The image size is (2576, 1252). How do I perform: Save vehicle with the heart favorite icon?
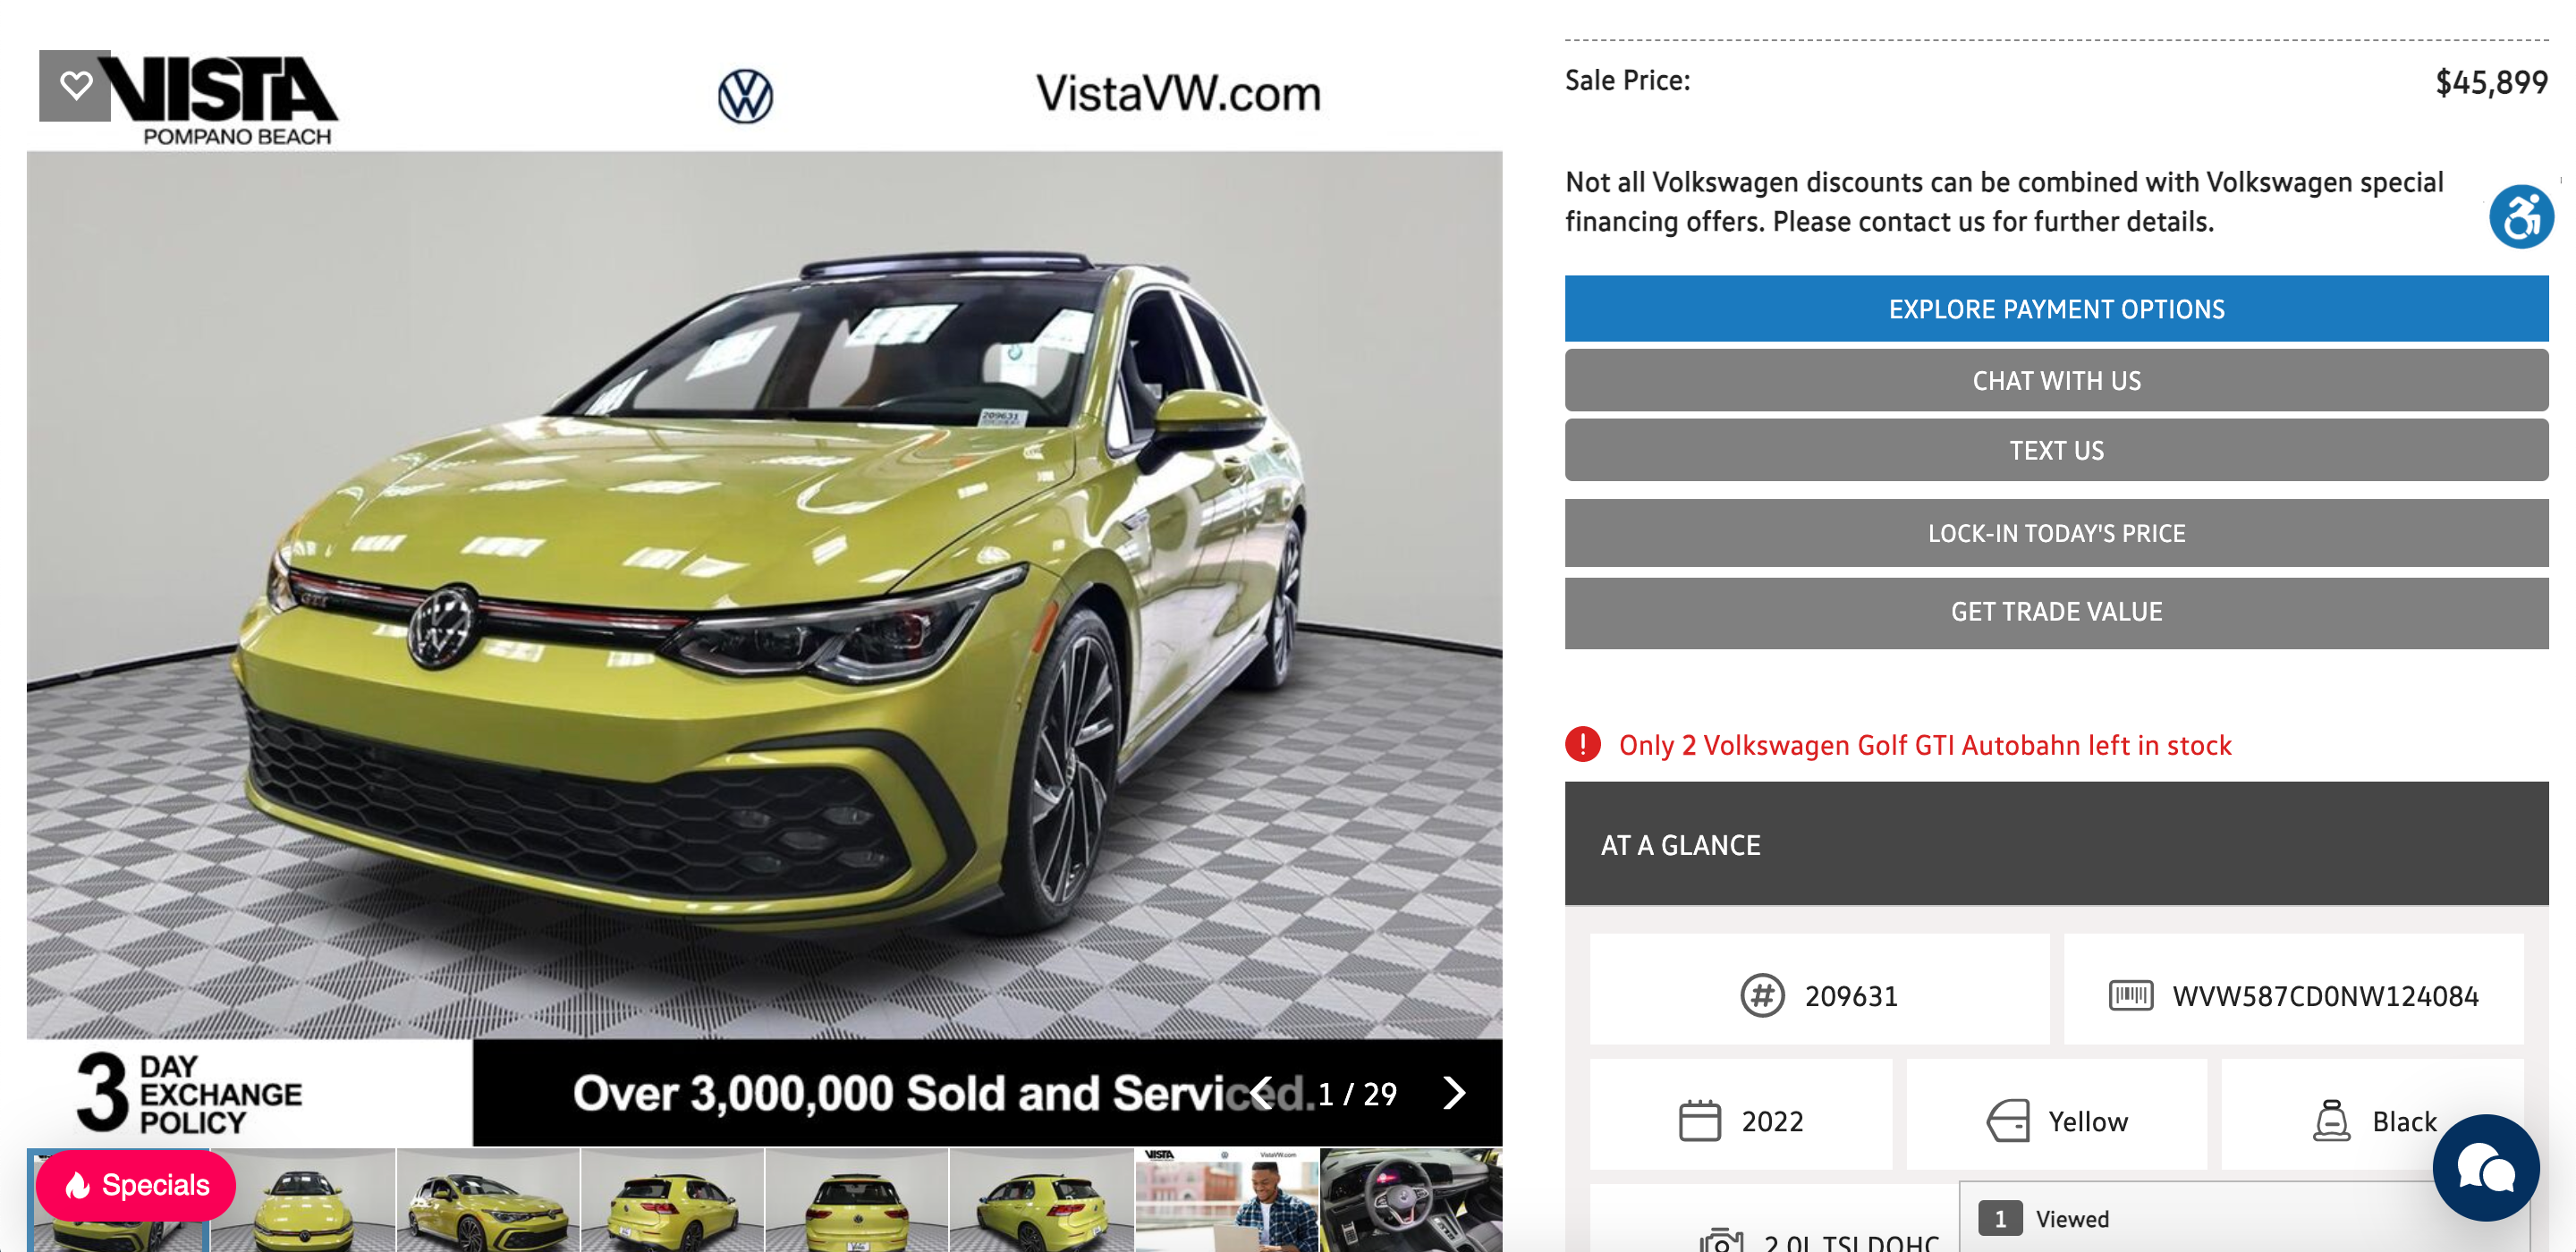75,85
